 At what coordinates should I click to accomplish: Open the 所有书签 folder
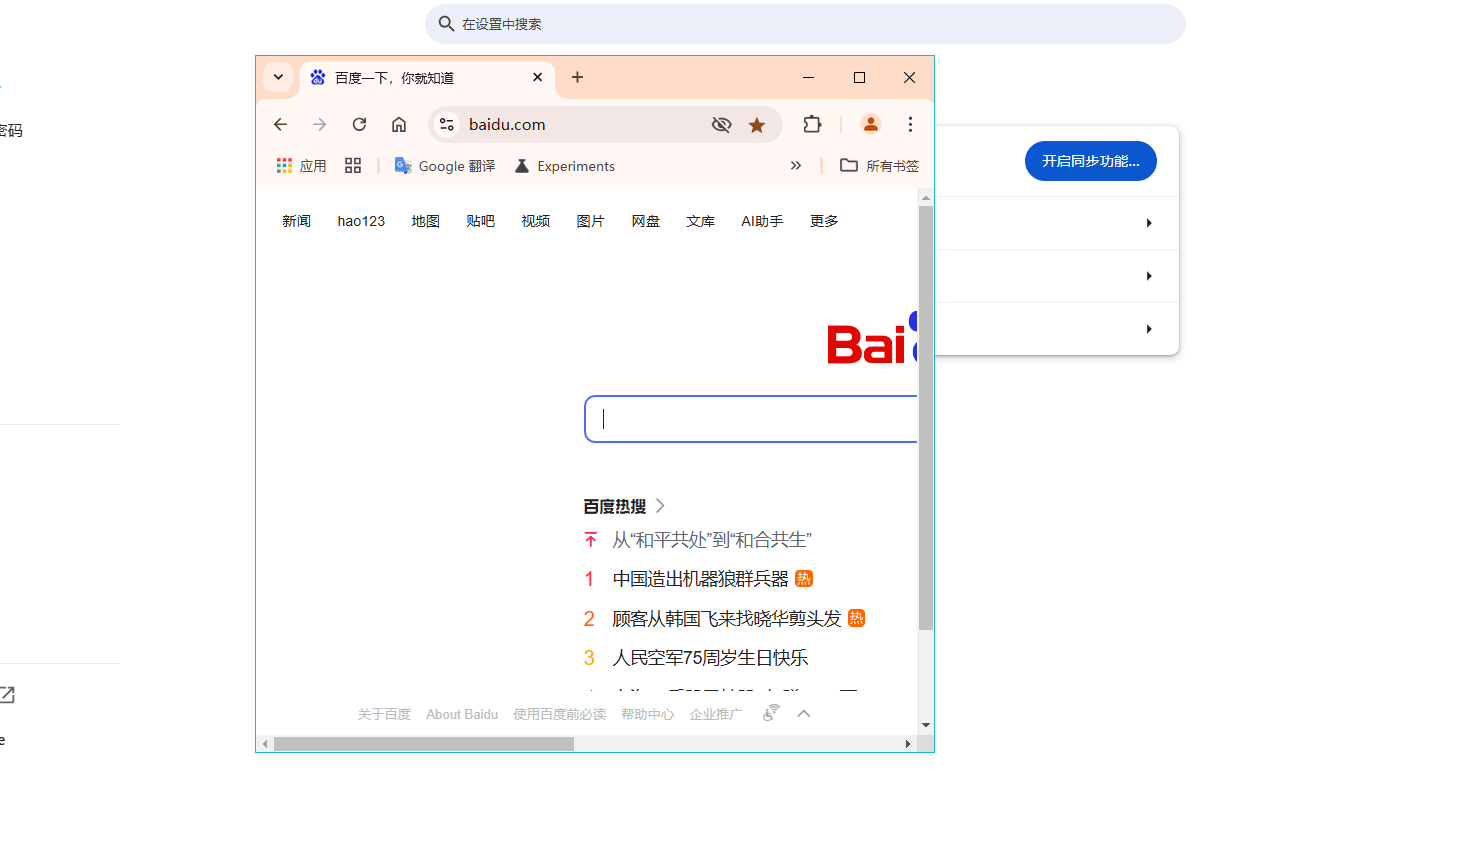(x=879, y=166)
